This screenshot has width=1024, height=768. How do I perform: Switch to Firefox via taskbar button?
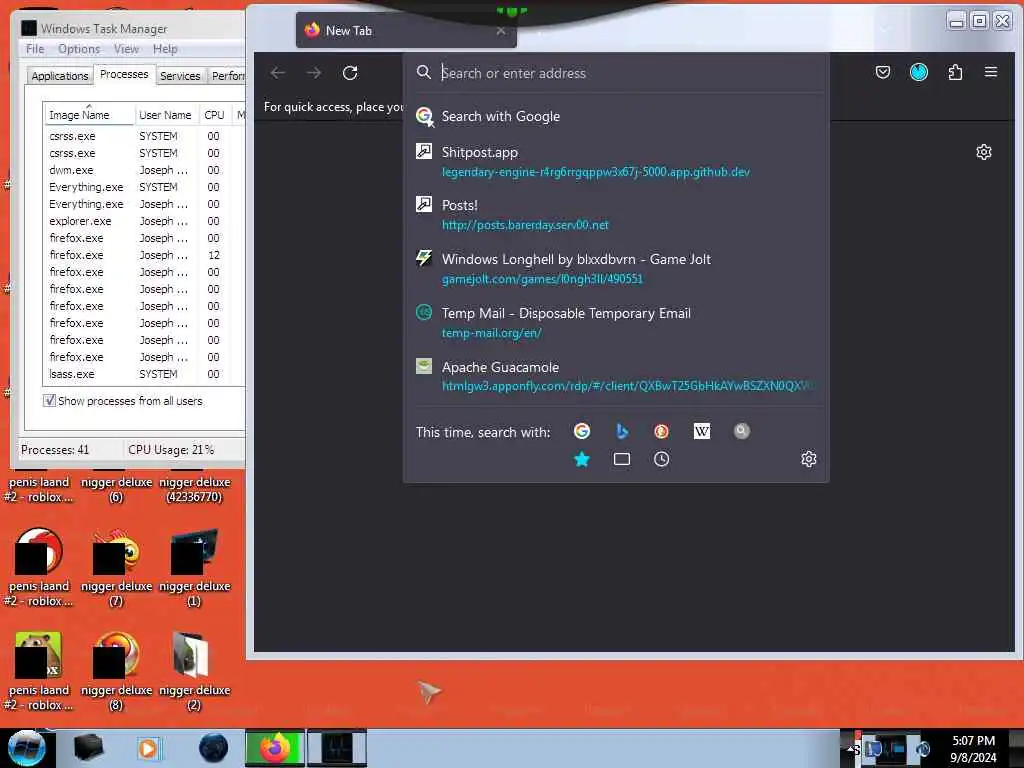click(275, 748)
